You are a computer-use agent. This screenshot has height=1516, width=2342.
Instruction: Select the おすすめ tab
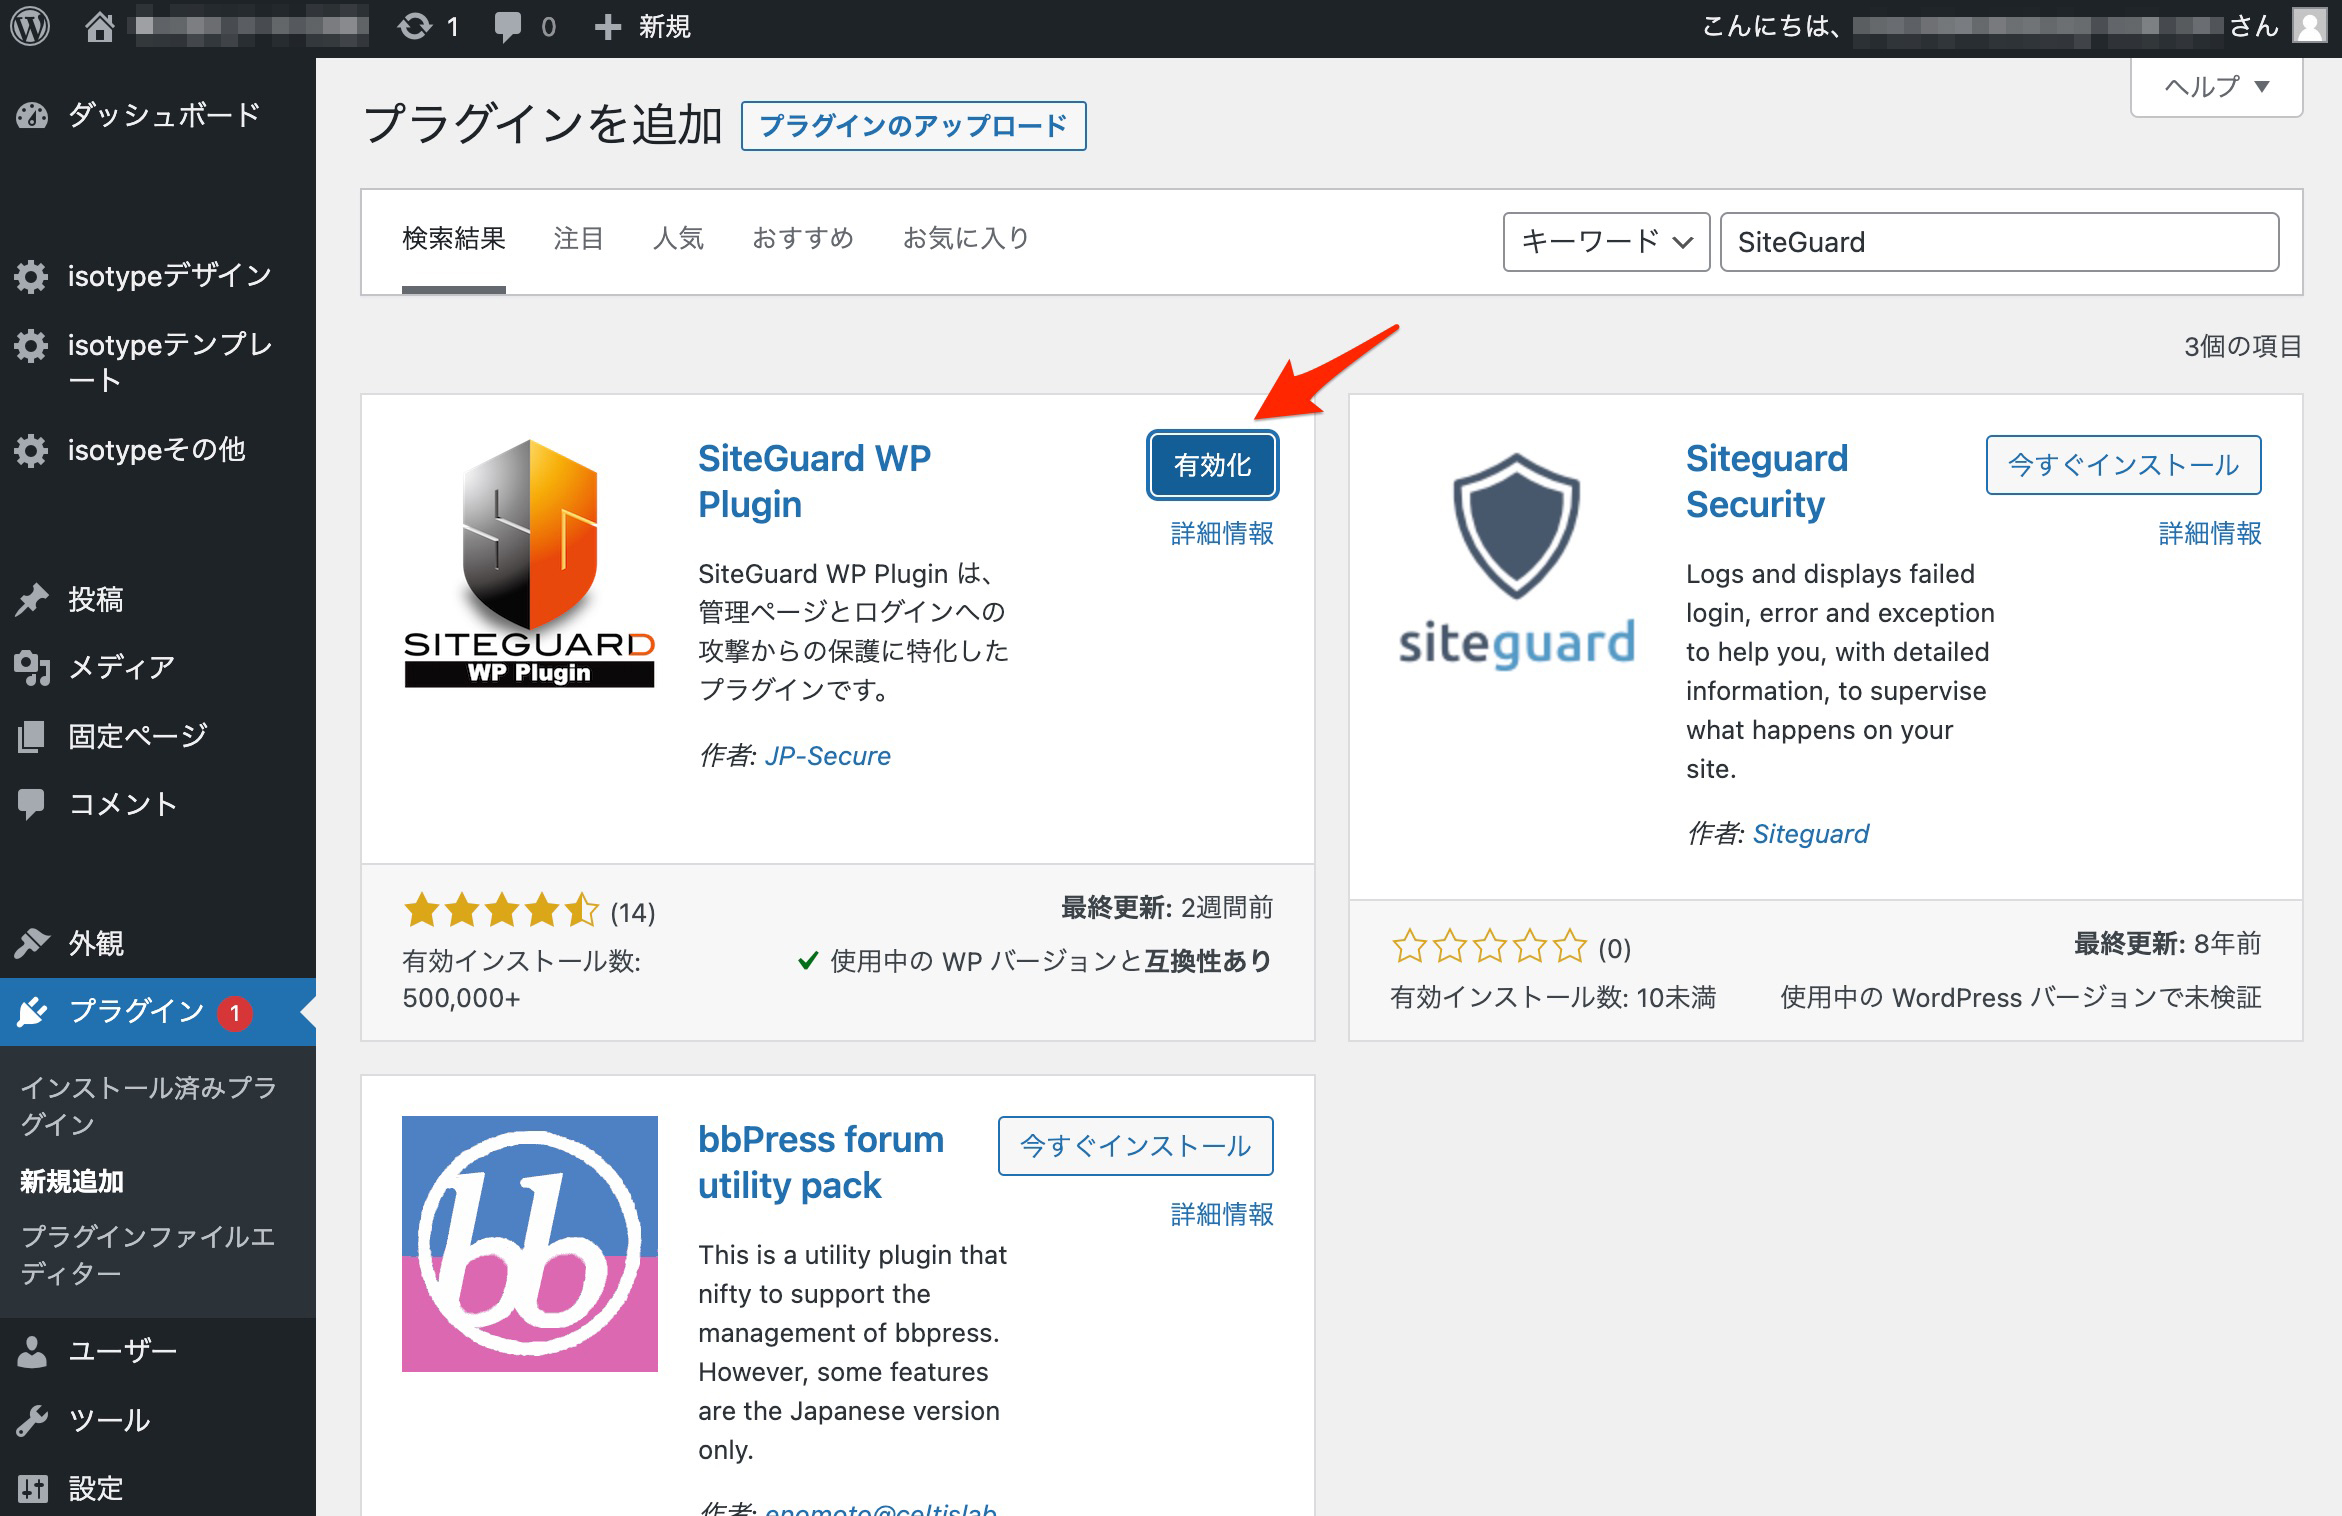(803, 239)
